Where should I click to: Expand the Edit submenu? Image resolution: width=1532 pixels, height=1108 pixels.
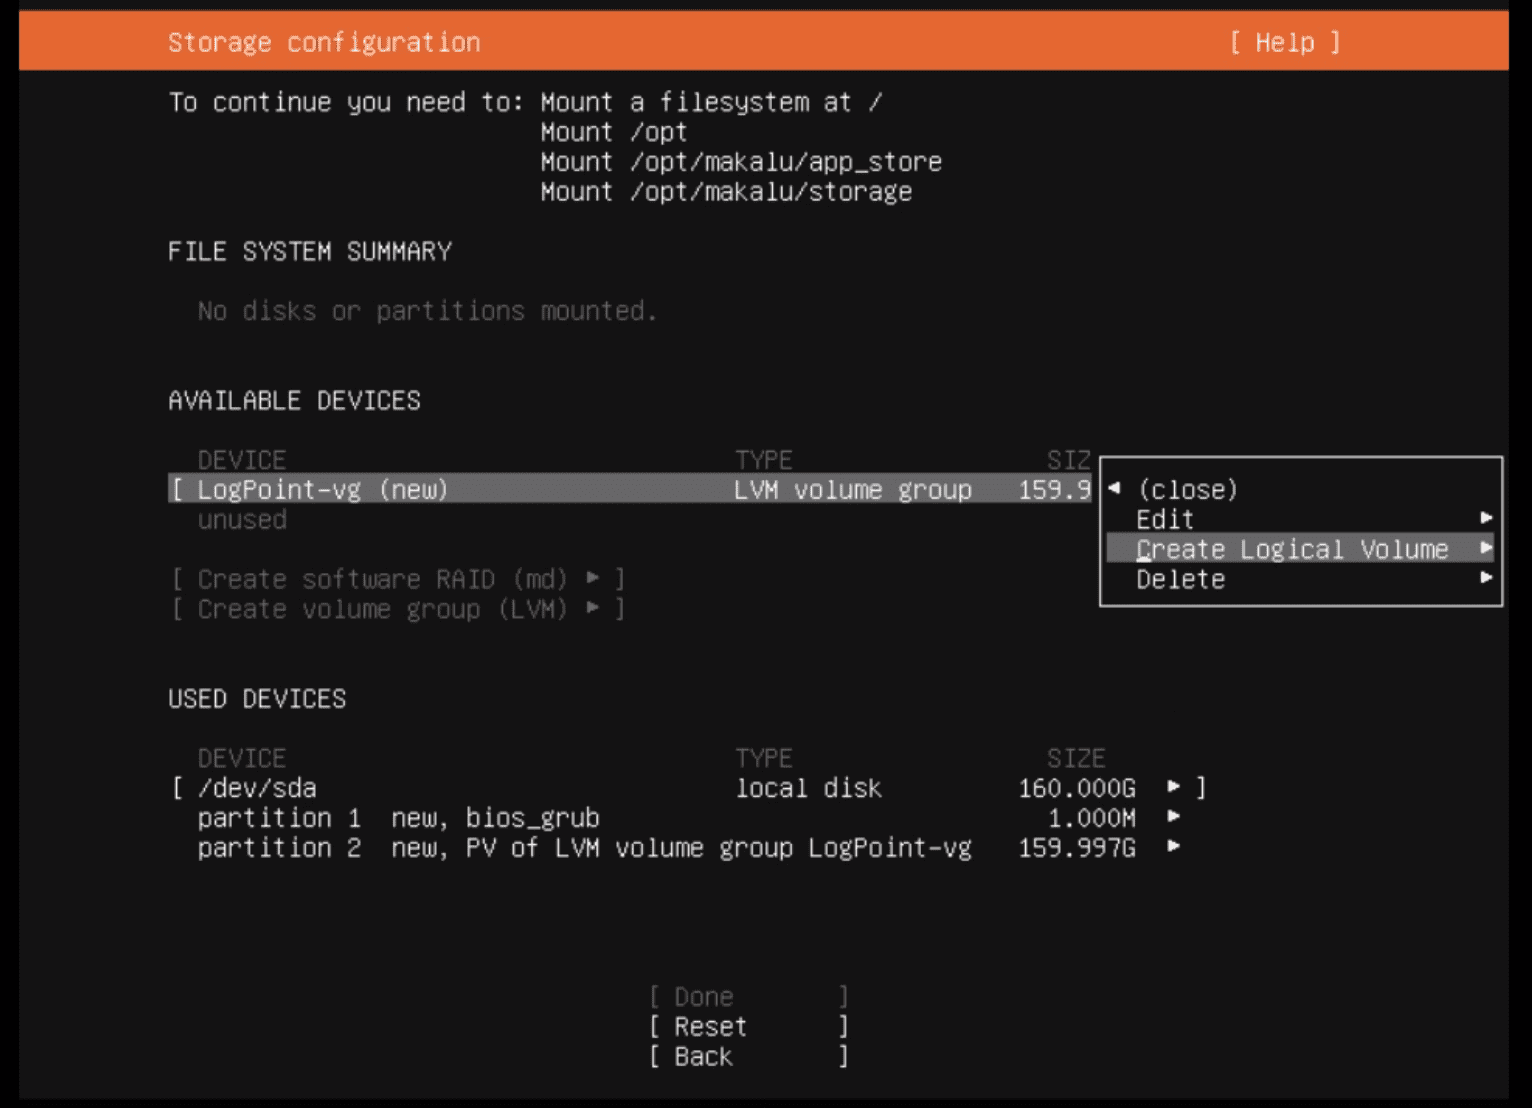tap(1164, 519)
